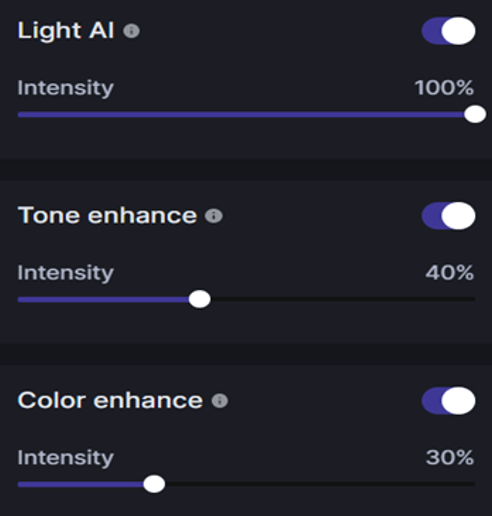Select the Tone enhance heading text
Viewport: 492px width, 516px height.
[107, 215]
